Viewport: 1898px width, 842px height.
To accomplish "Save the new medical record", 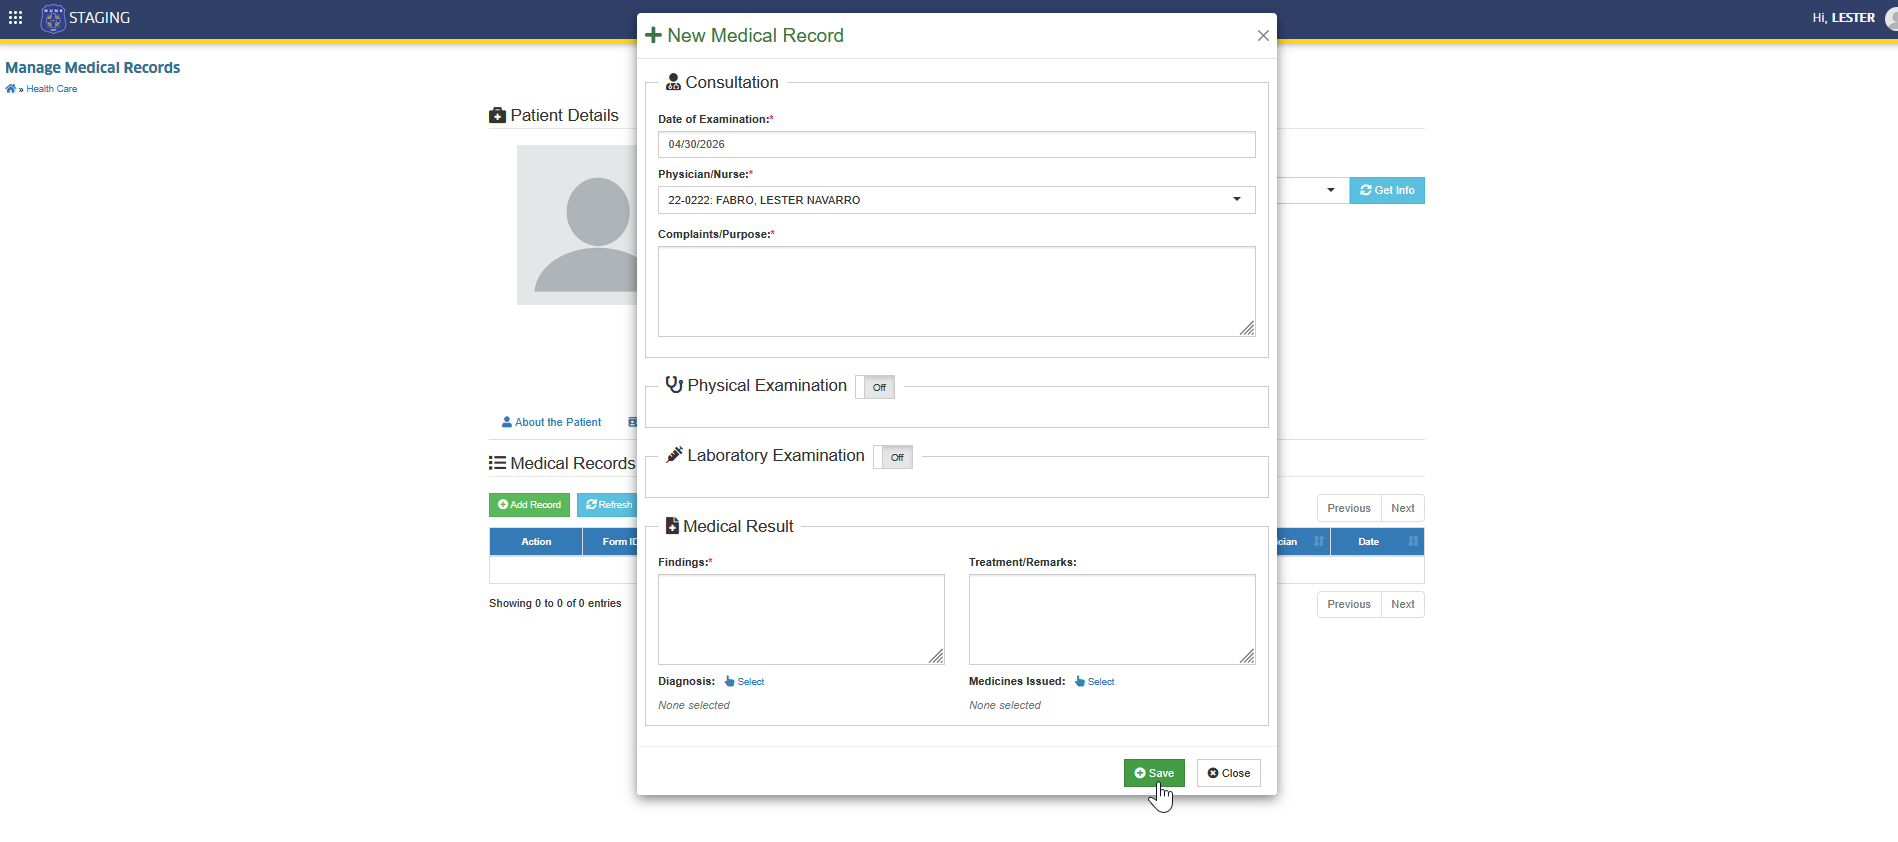I will (1154, 773).
